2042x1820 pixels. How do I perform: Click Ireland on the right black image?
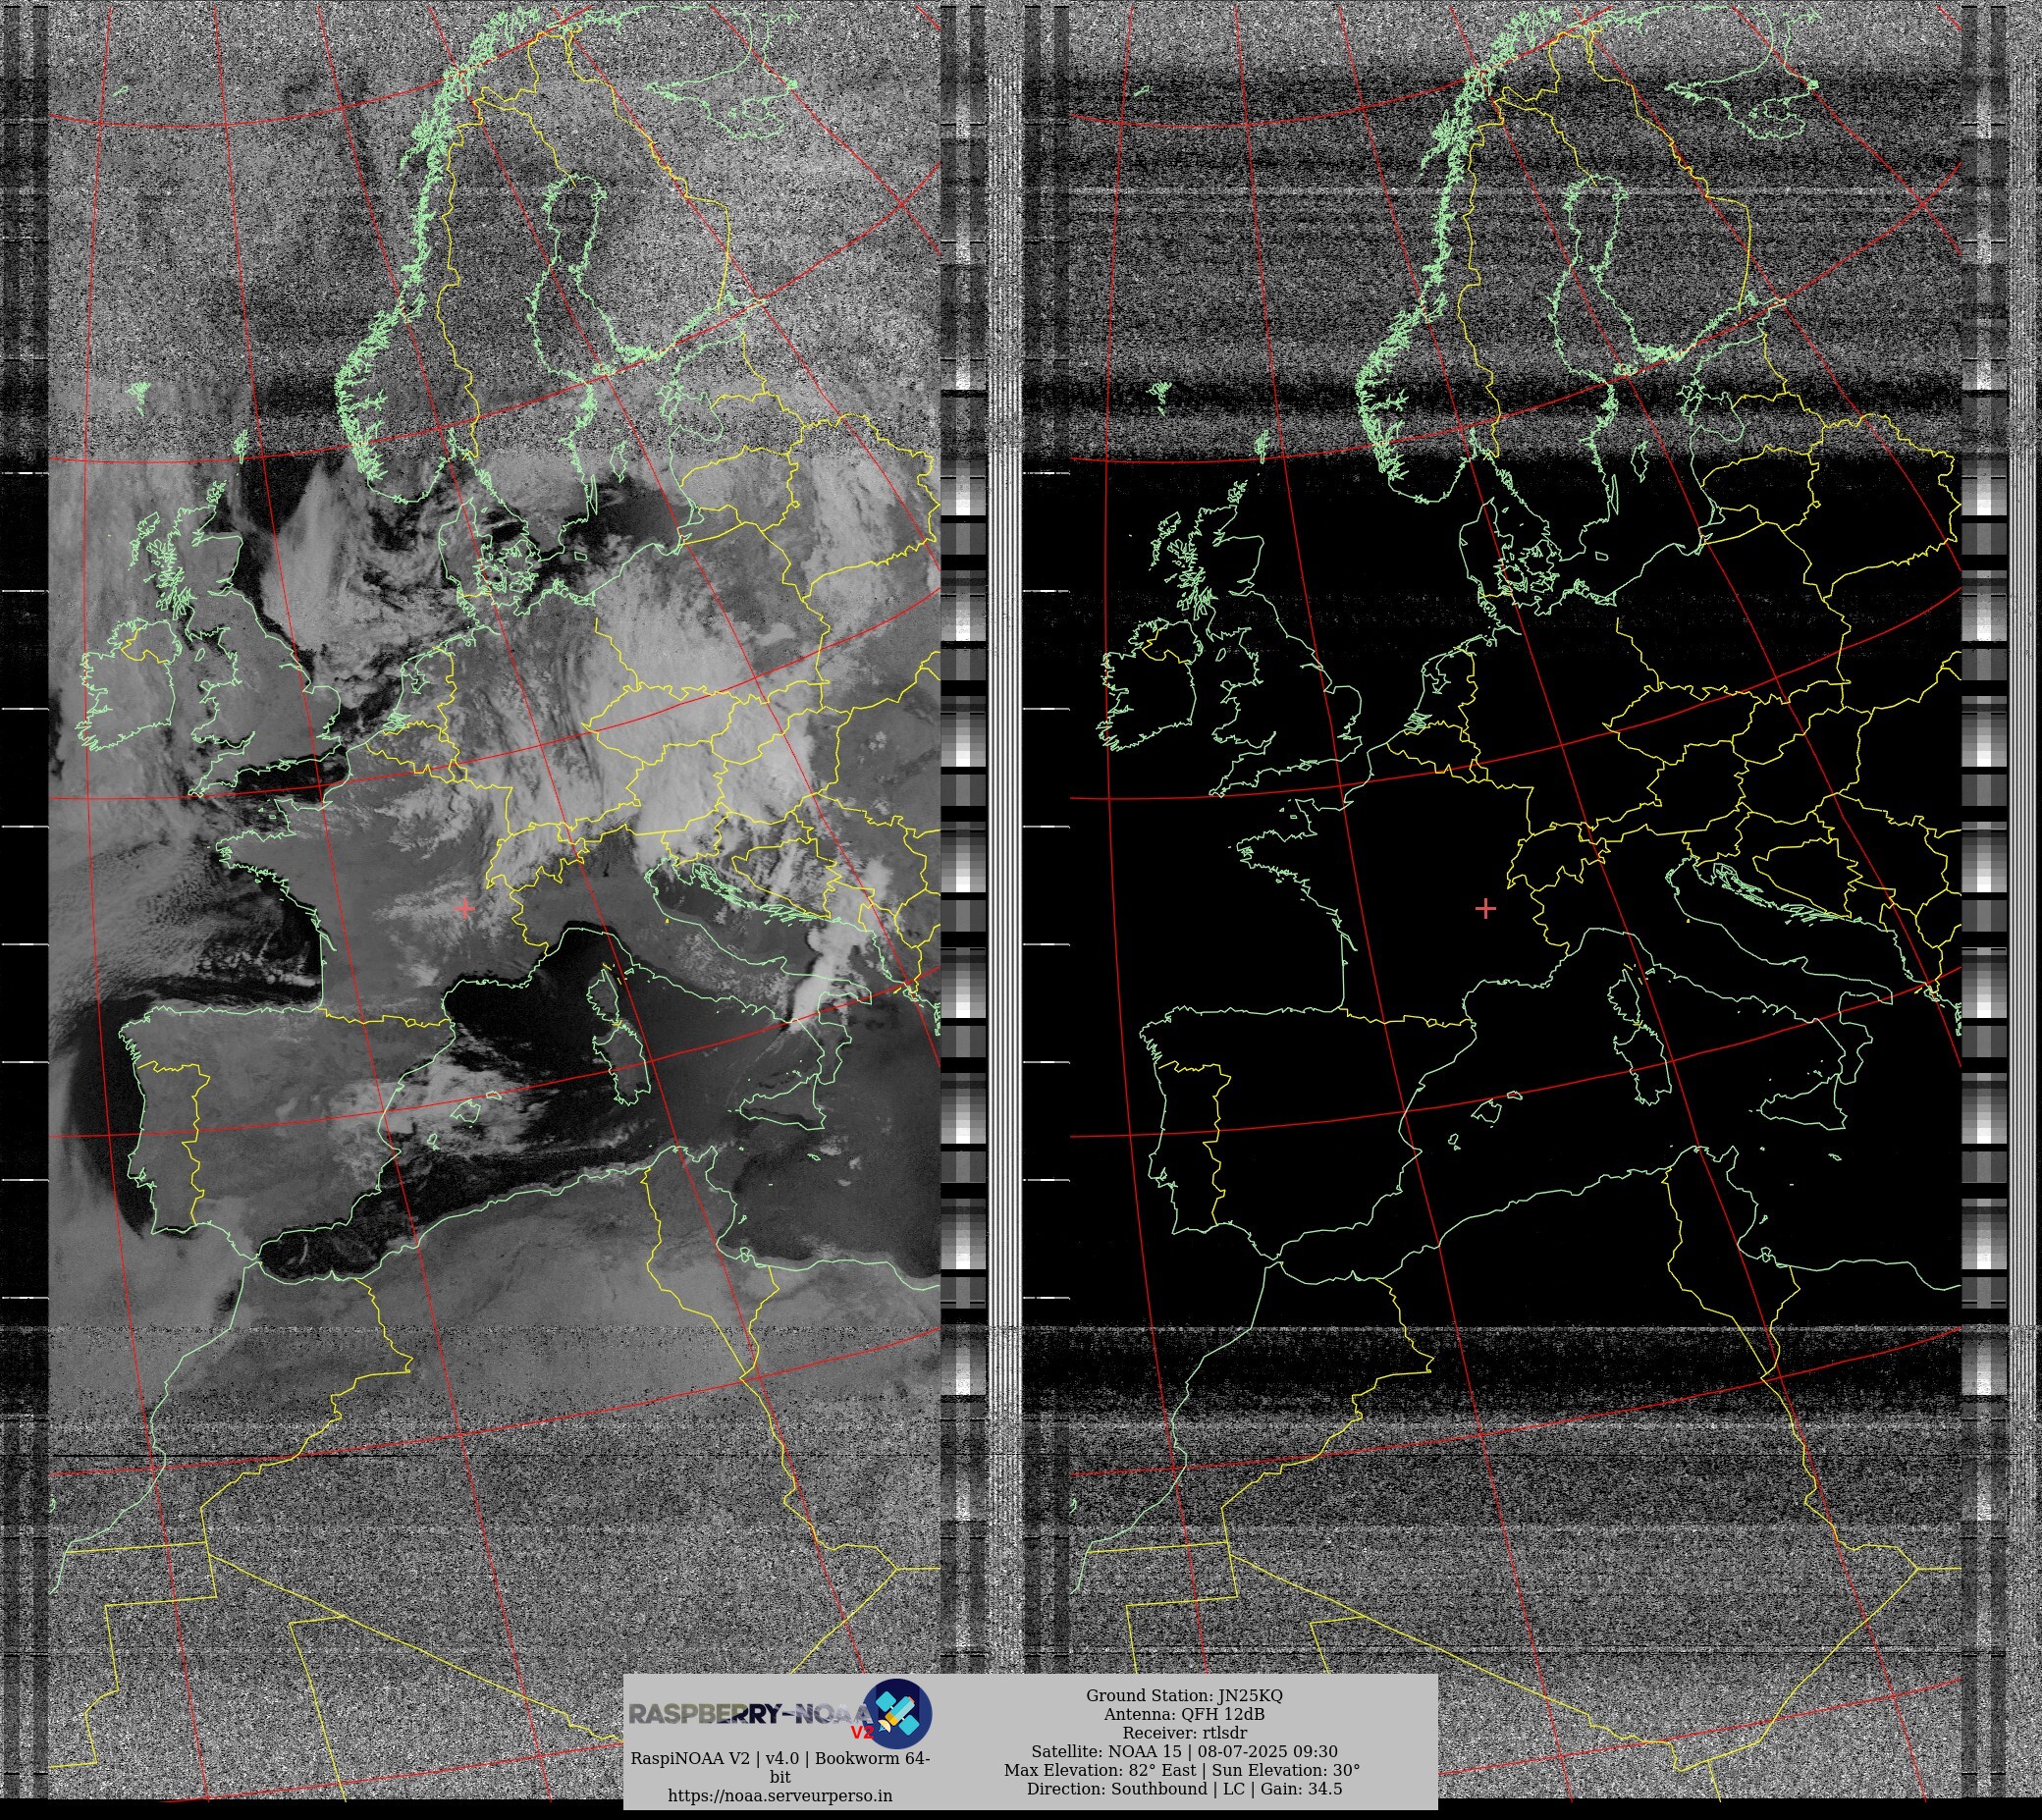[1150, 695]
